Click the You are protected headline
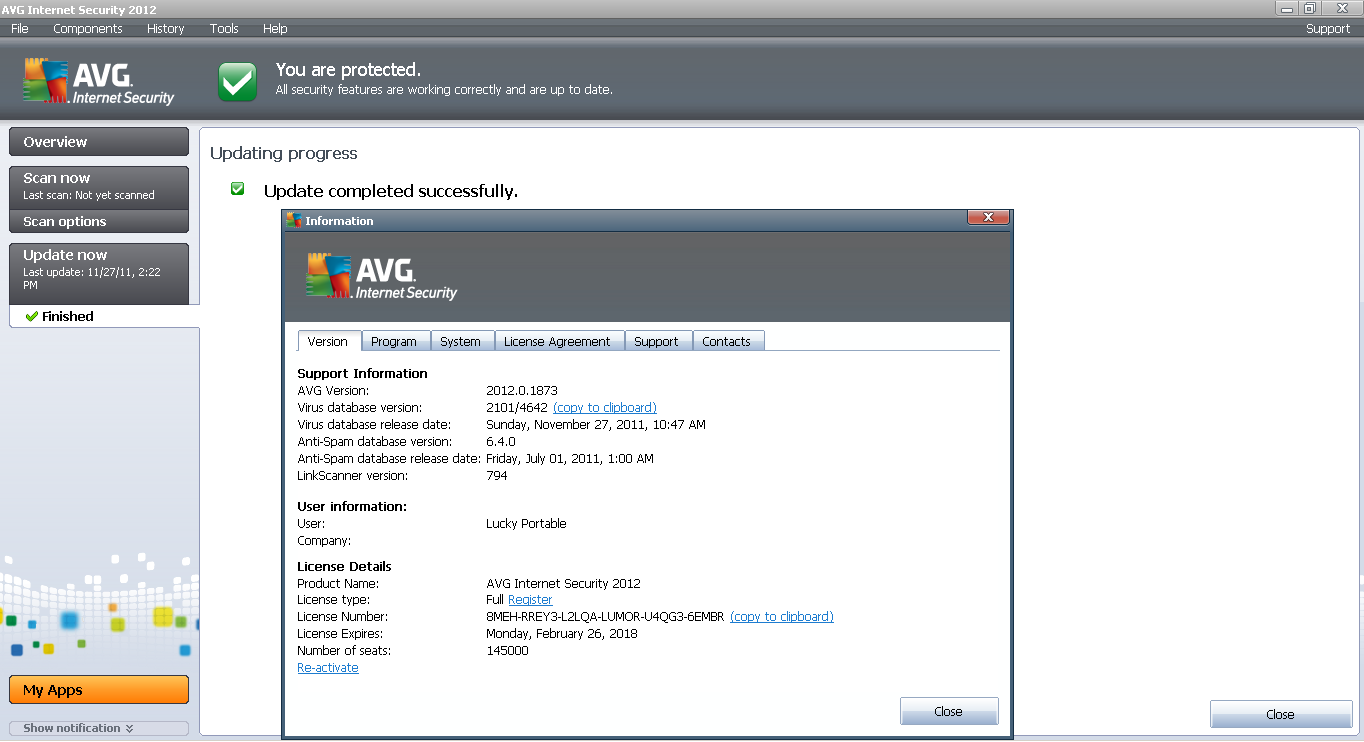This screenshot has width=1364, height=742. coord(348,70)
